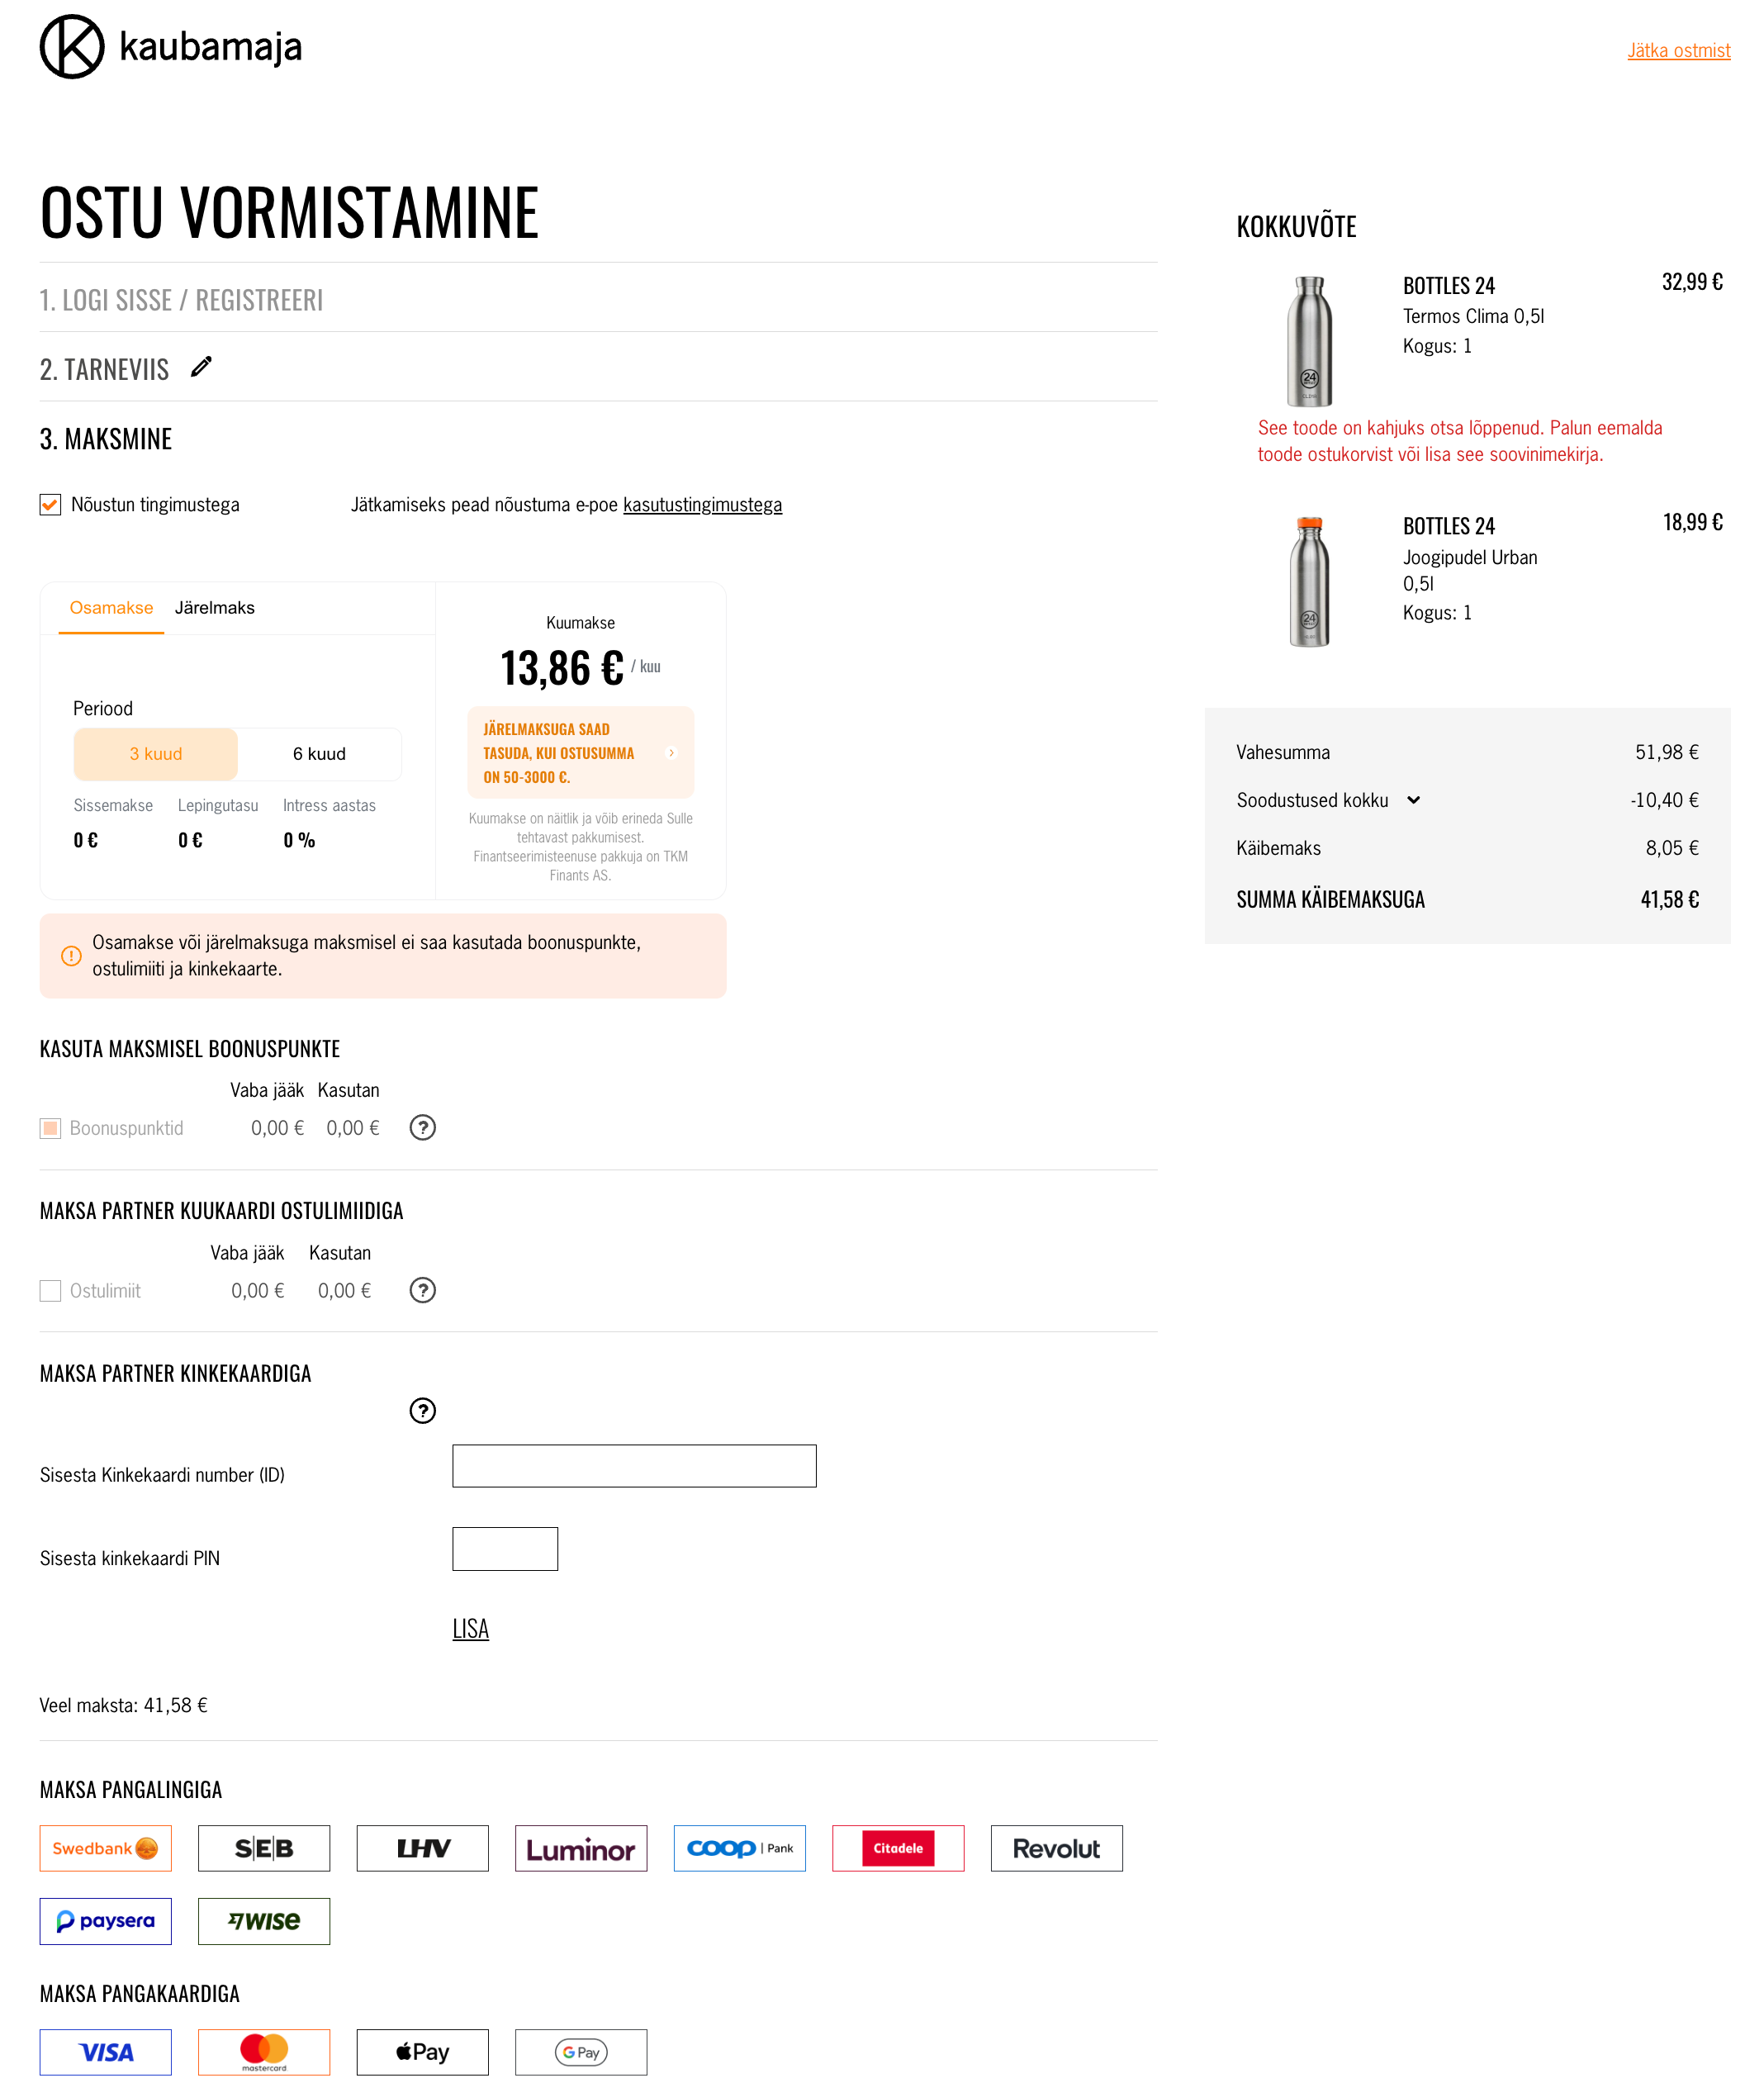Screen dimensions: 1764x2097
Task: Open järelmaks info banner arrow
Action: 671,753
